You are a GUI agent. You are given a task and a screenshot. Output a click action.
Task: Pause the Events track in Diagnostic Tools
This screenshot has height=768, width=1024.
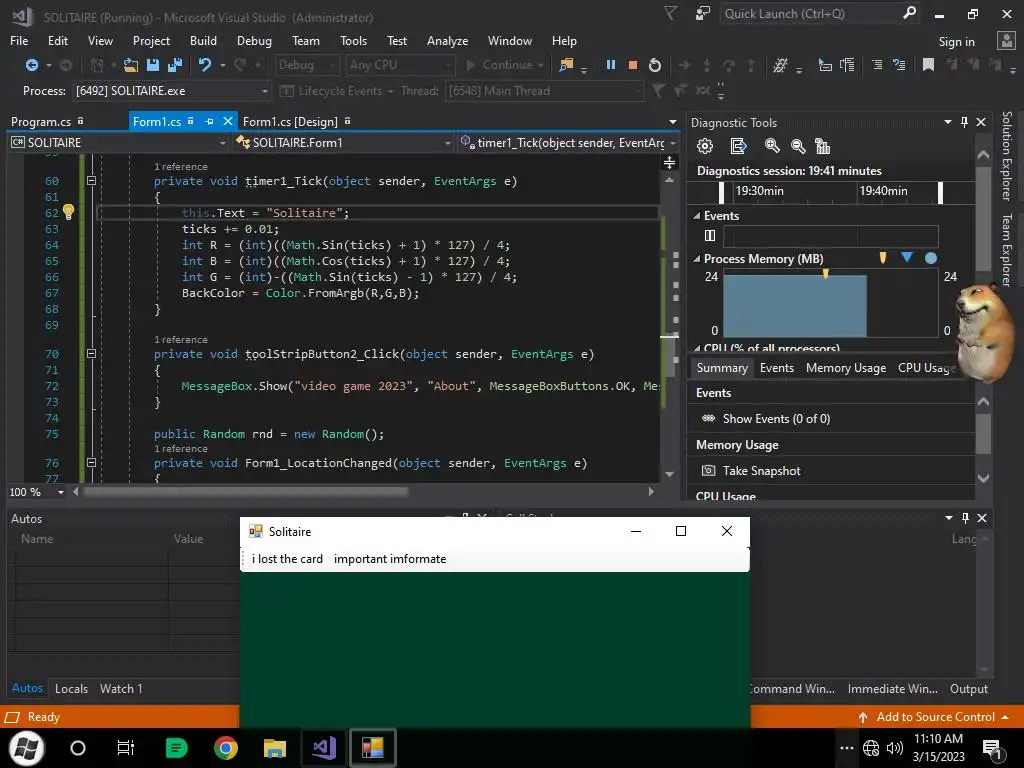(x=710, y=236)
